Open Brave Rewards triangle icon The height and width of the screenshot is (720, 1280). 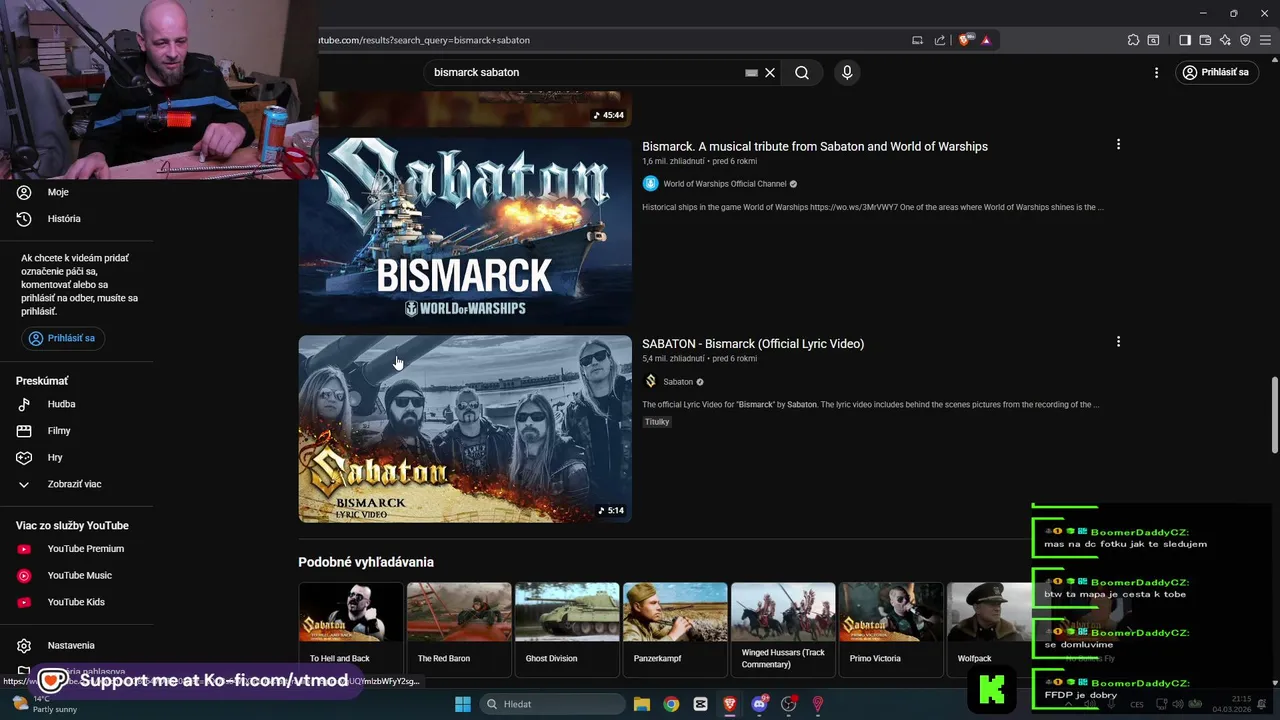click(985, 40)
